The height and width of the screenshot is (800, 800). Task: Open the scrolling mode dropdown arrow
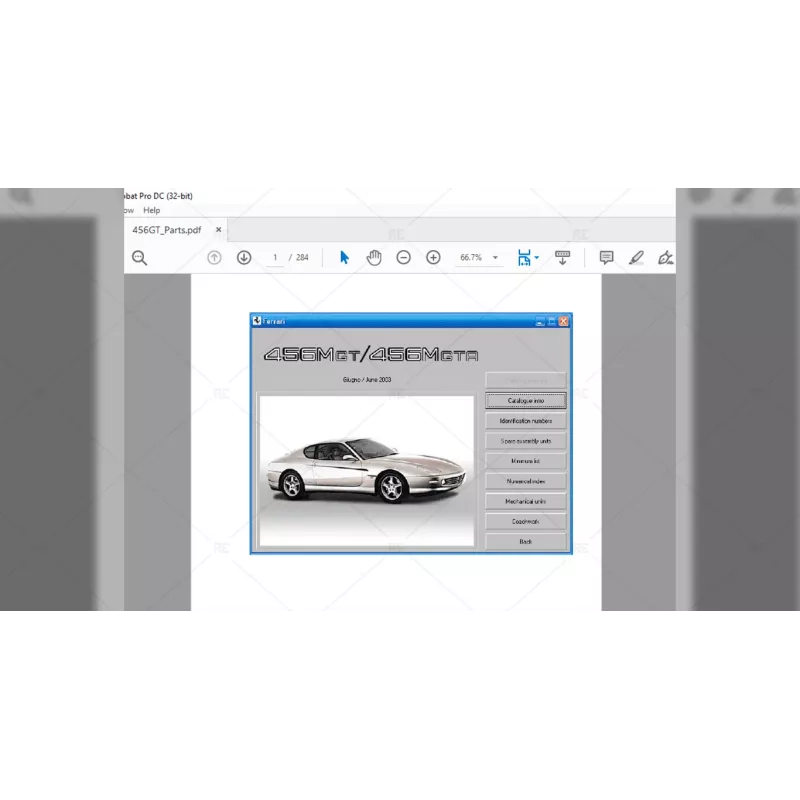tap(563, 257)
